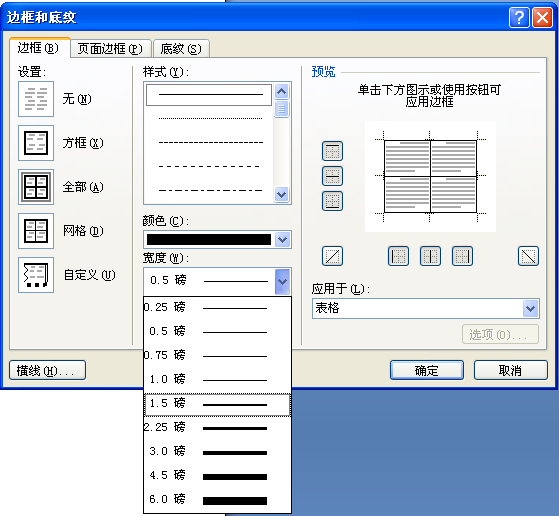This screenshot has height=516, width=559.
Task: Toggle the inside vertical border button
Action: pos(430,256)
